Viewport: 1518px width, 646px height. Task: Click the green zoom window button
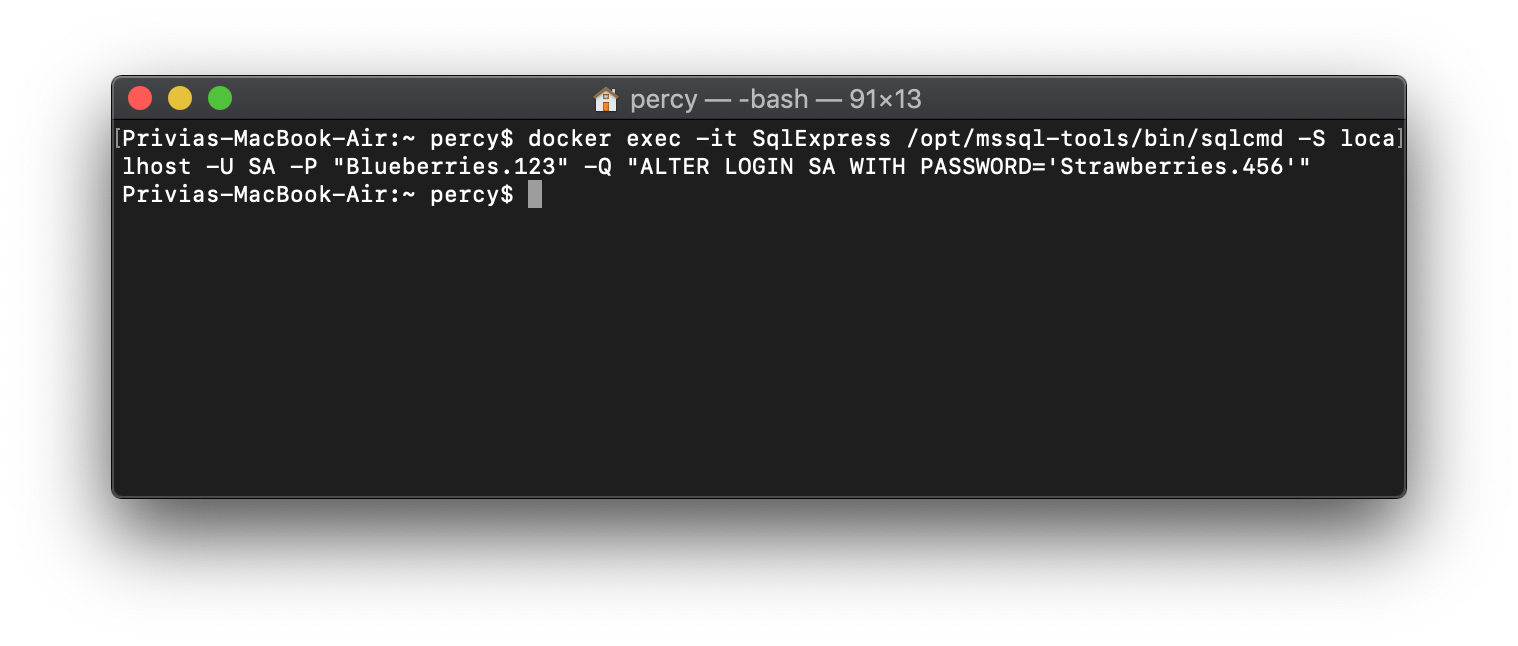[220, 98]
